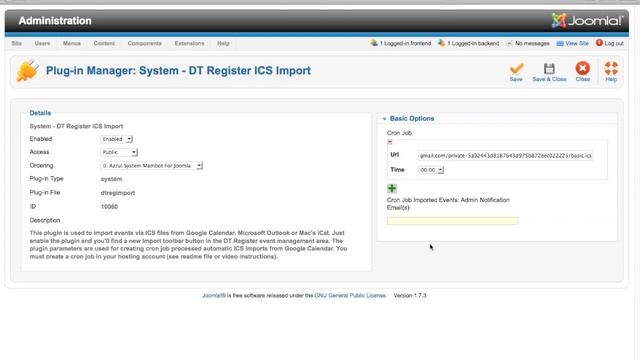Click the Save & Close disk icon
640x360 pixels.
[x=549, y=68]
